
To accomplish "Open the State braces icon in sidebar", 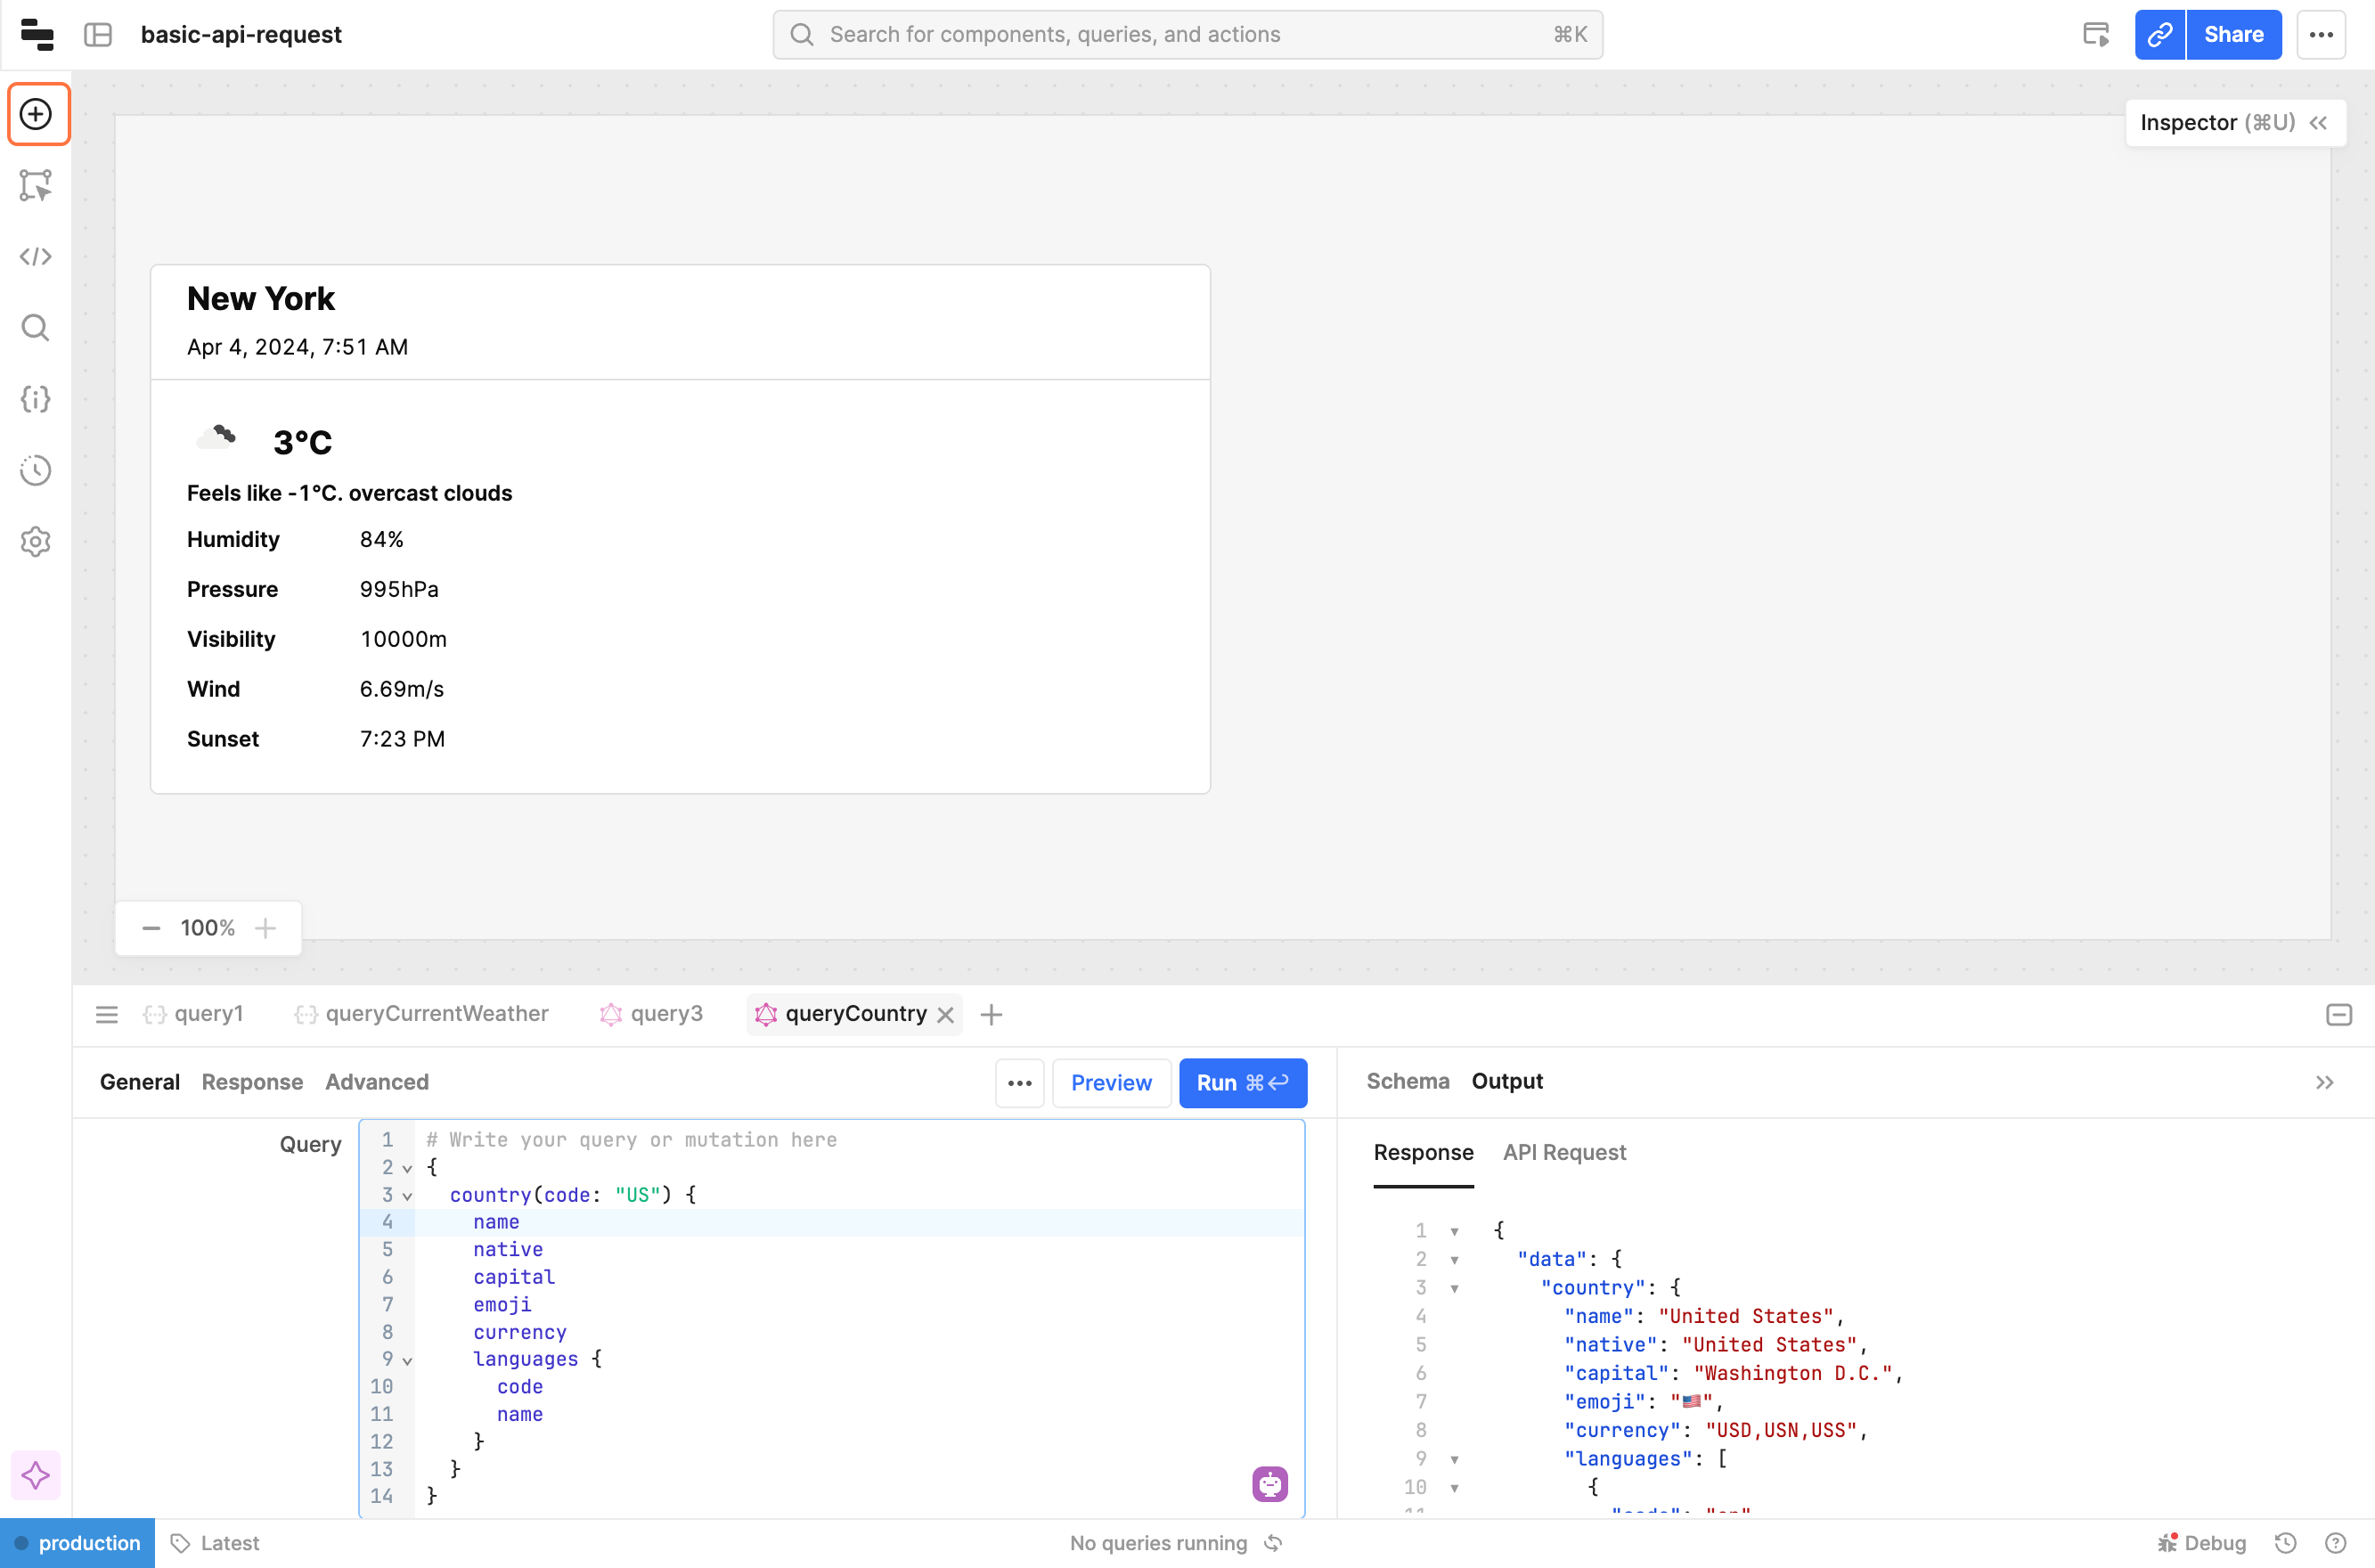I will tap(37, 399).
